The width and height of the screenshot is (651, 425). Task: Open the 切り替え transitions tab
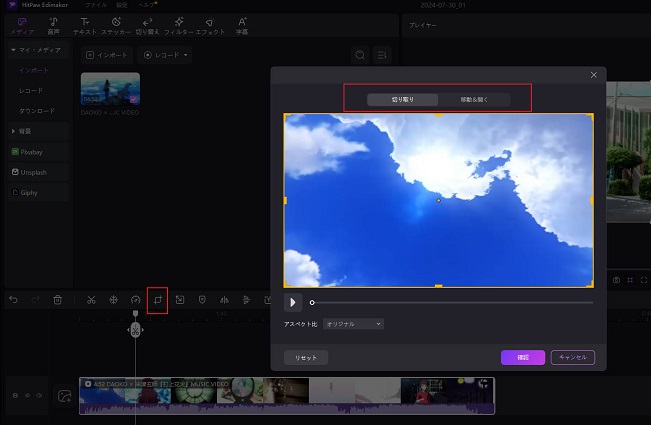pos(147,26)
